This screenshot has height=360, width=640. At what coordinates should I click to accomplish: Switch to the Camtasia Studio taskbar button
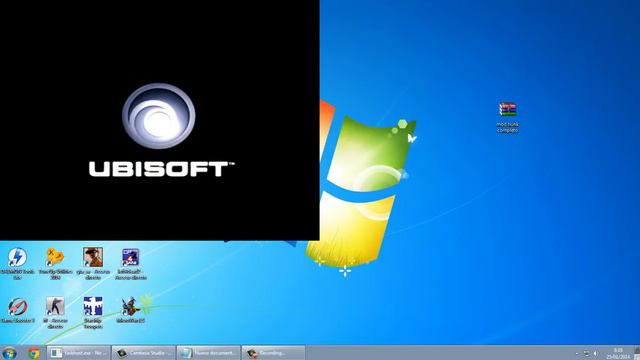(144, 353)
